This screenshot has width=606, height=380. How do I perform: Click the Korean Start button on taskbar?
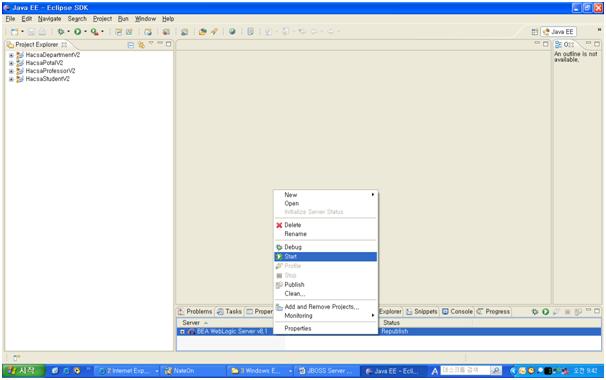tap(22, 371)
